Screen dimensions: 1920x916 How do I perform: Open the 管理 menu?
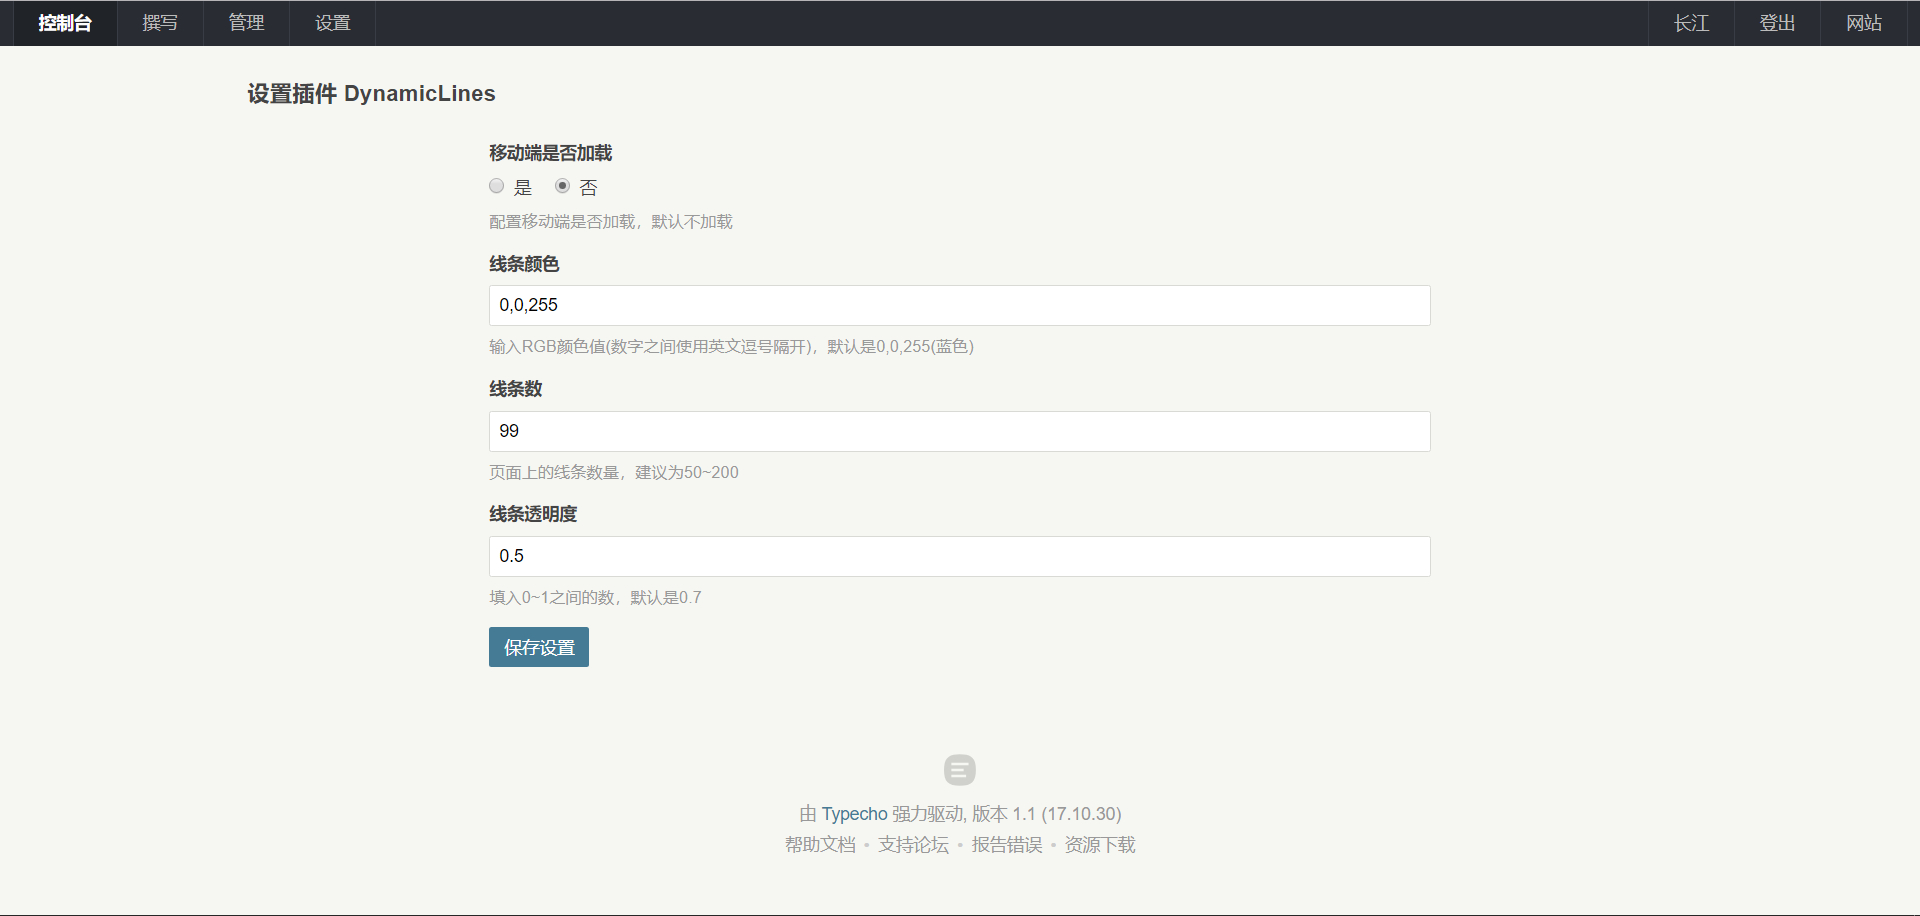(x=246, y=23)
